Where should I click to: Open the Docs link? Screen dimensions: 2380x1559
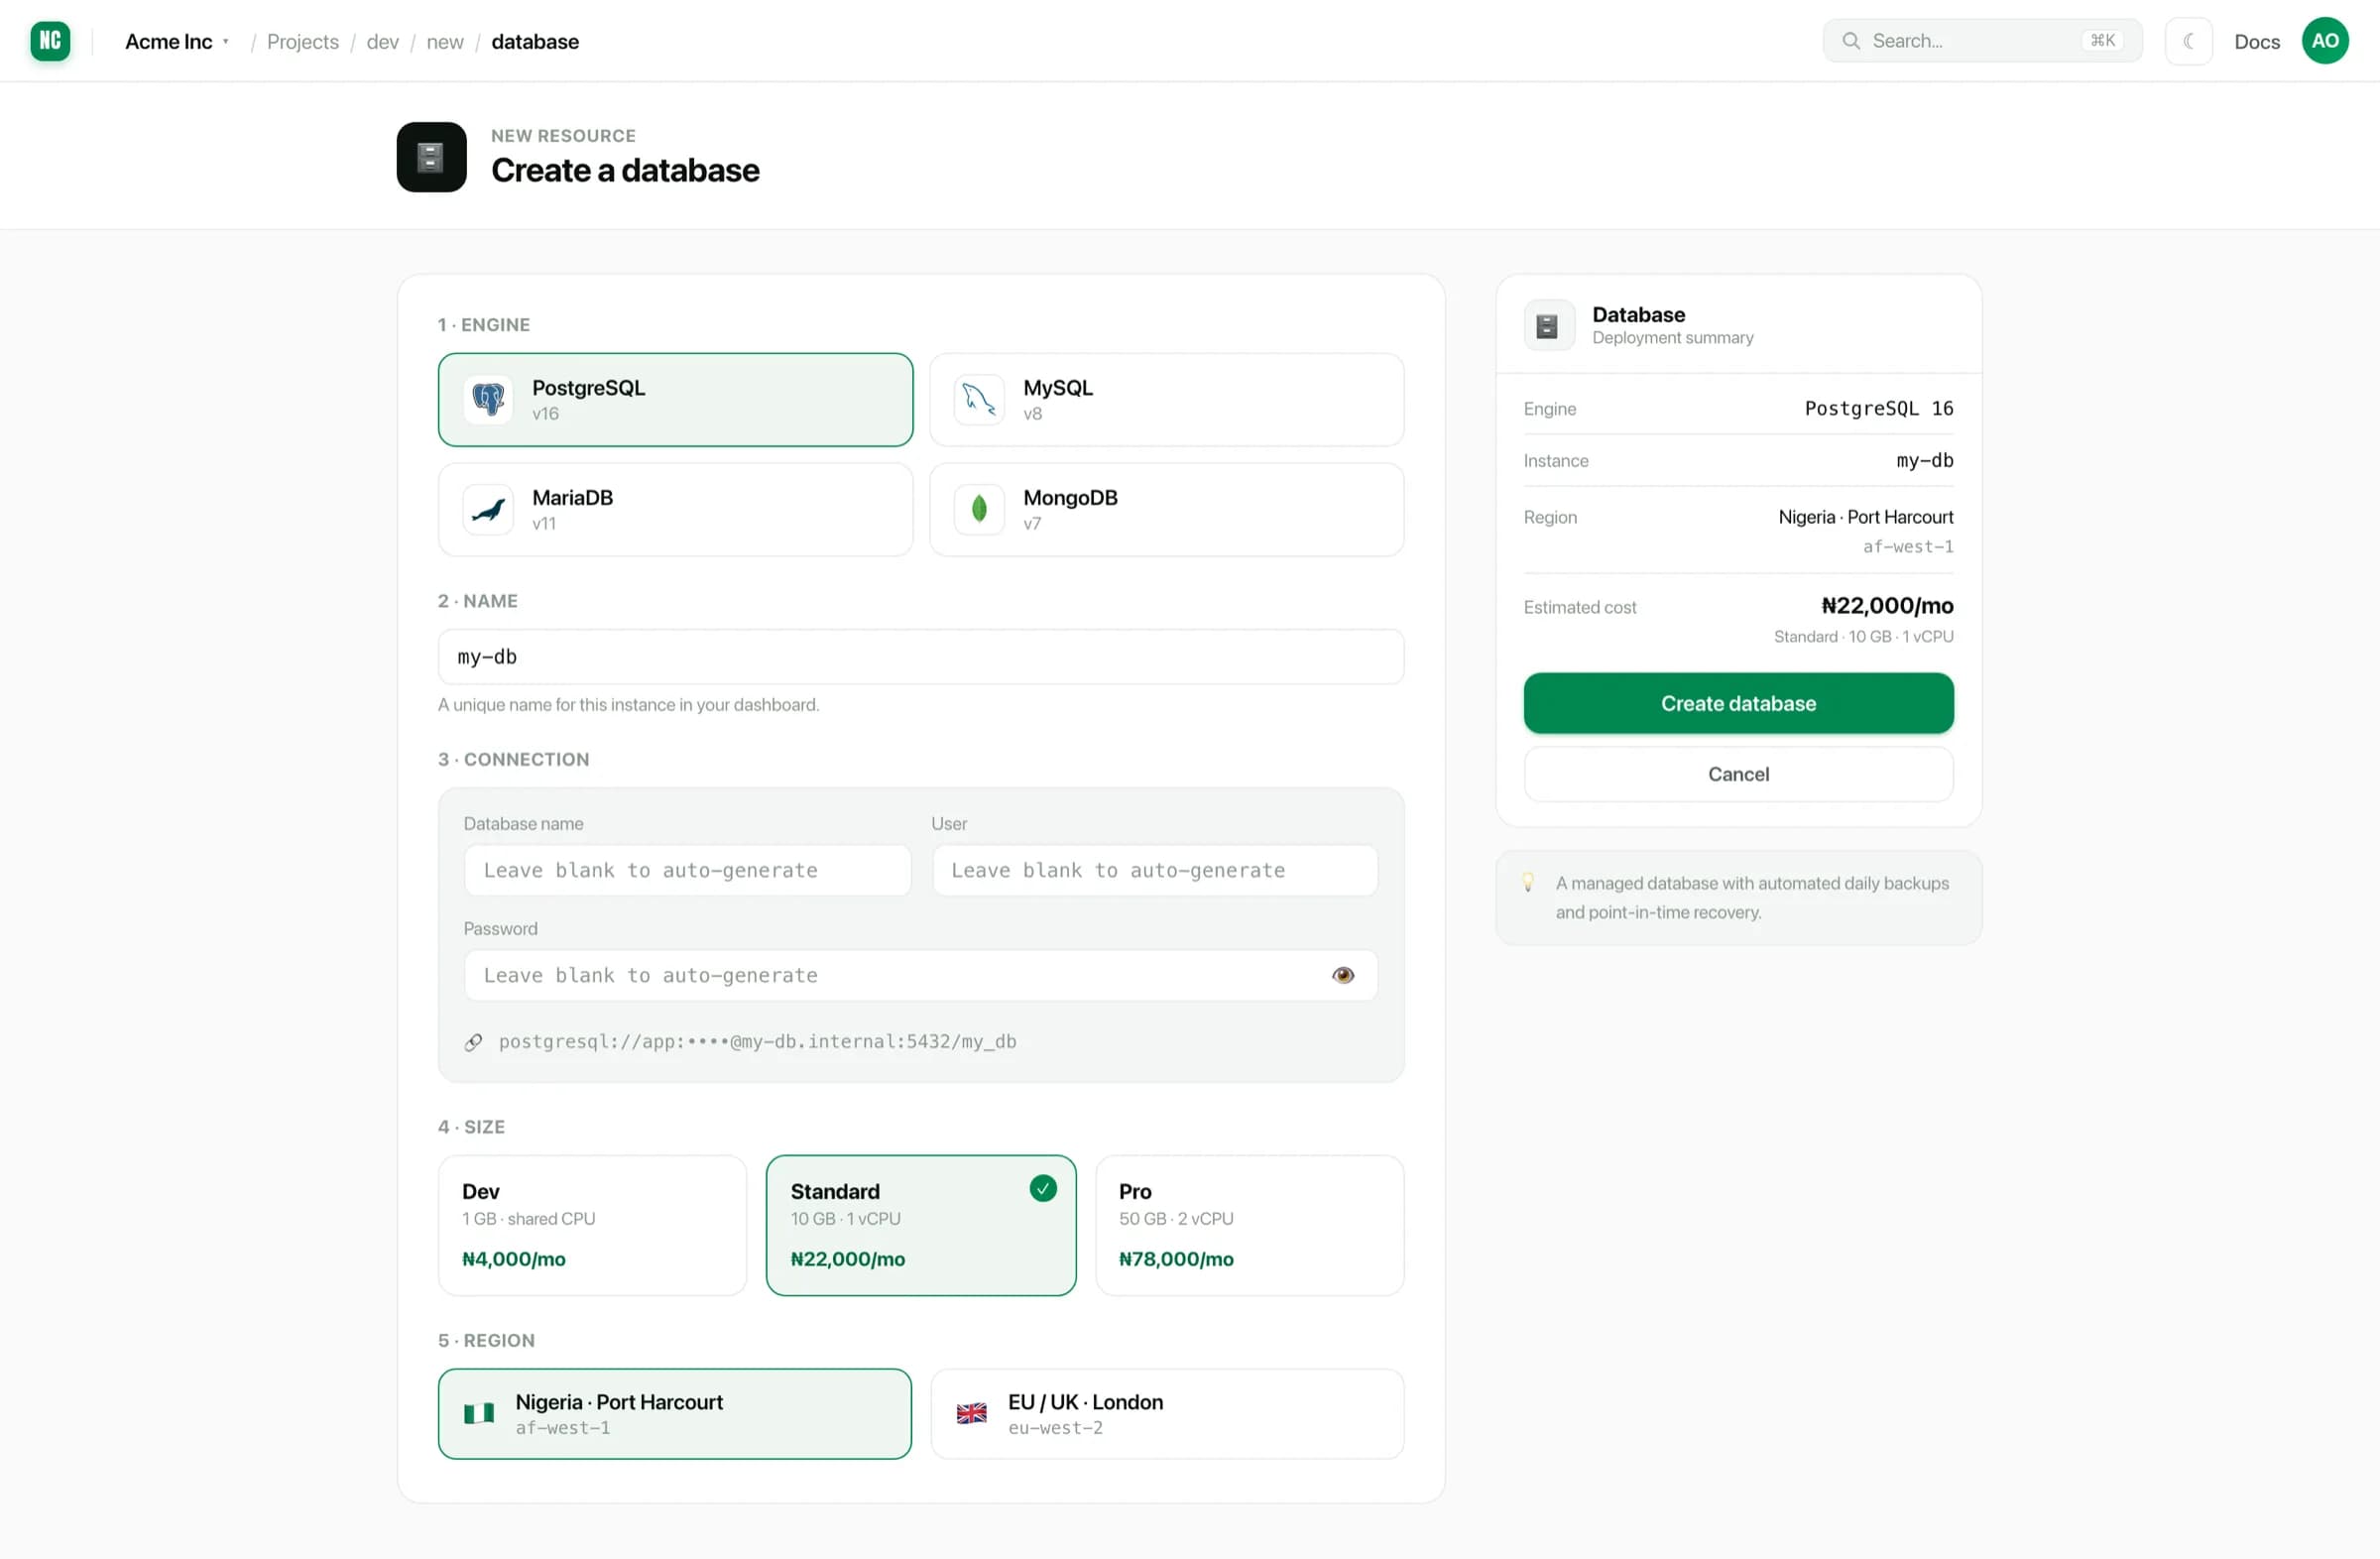(x=2257, y=42)
